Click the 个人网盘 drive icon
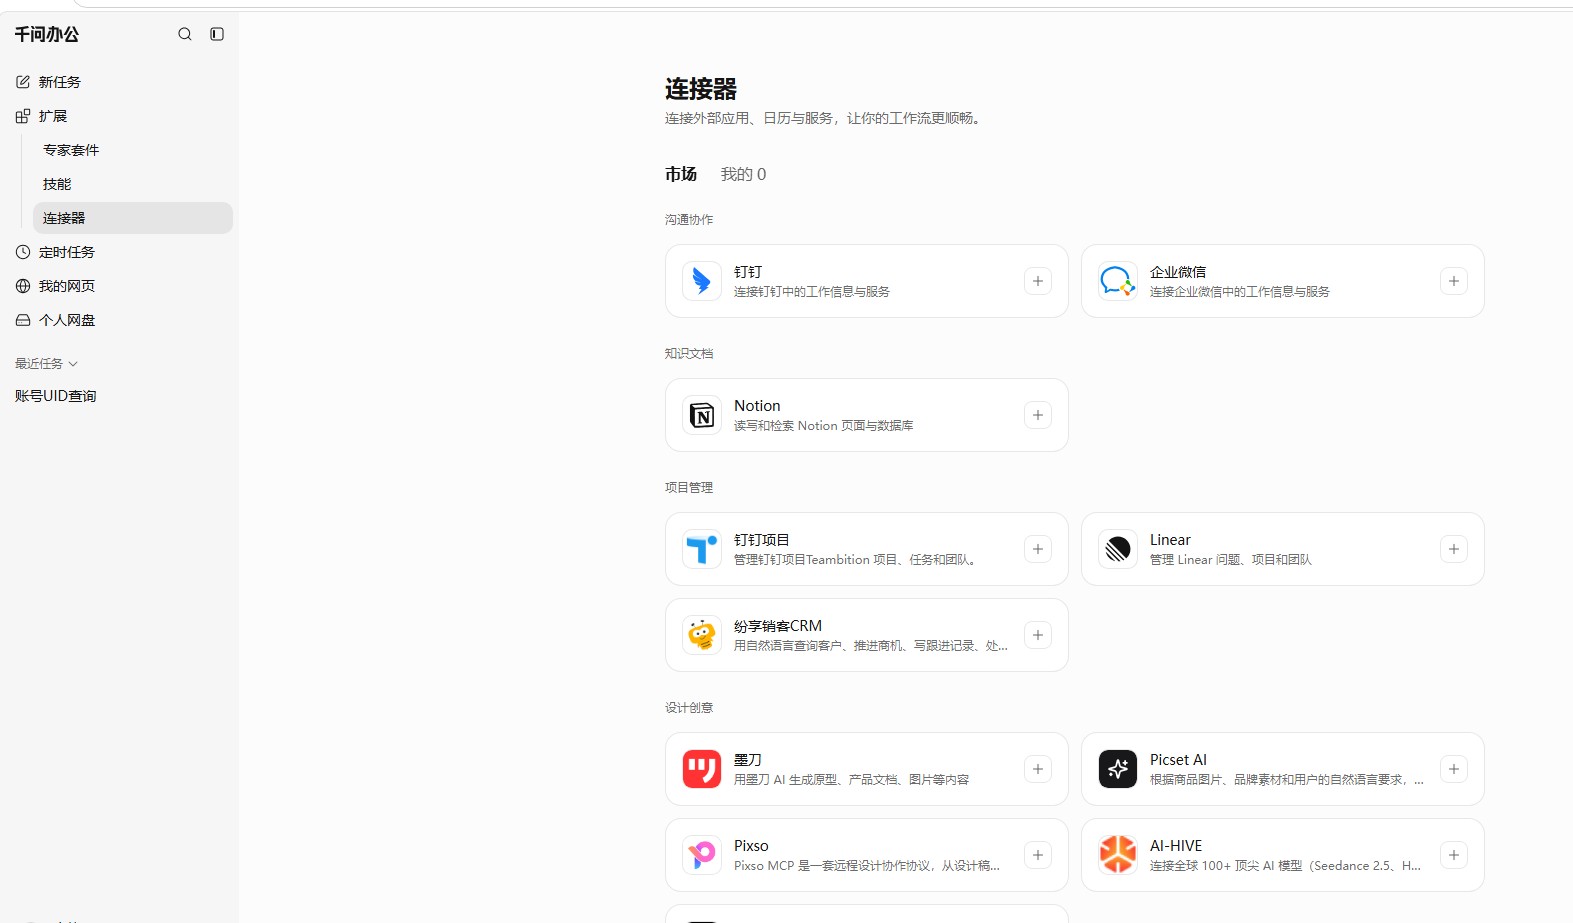The image size is (1573, 923). click(23, 320)
